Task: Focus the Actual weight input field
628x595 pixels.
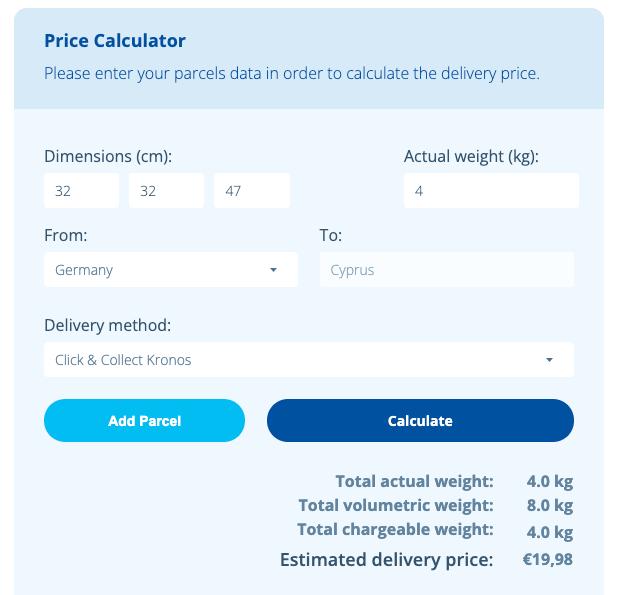Action: coord(490,191)
